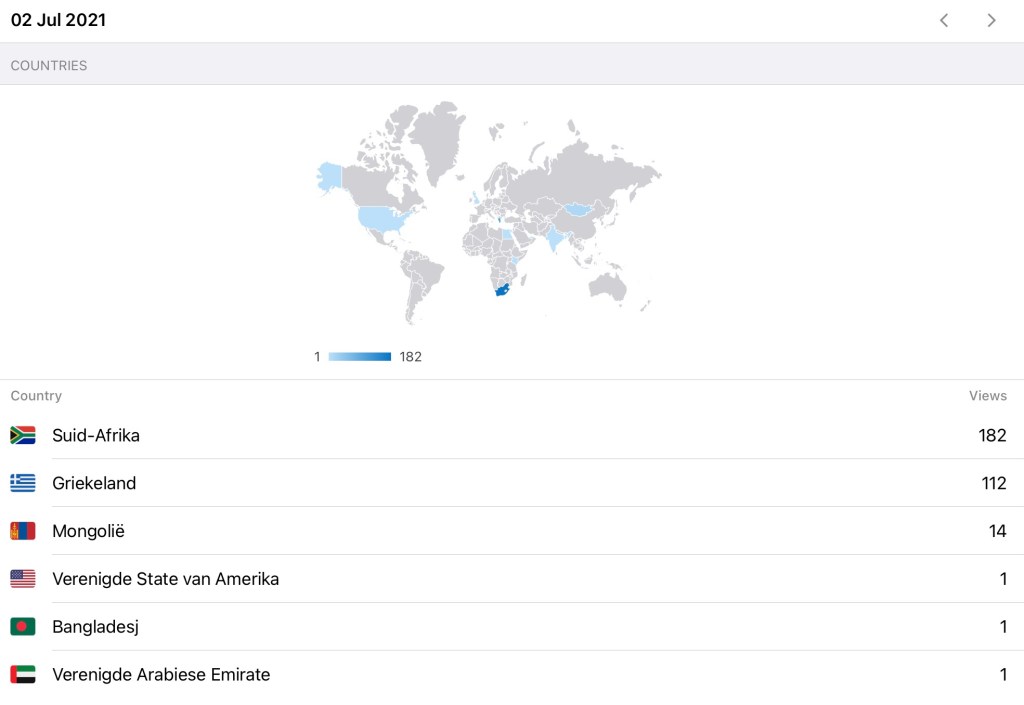Click the blue gradient legend bar
Image resolution: width=1024 pixels, height=705 pixels.
click(359, 357)
